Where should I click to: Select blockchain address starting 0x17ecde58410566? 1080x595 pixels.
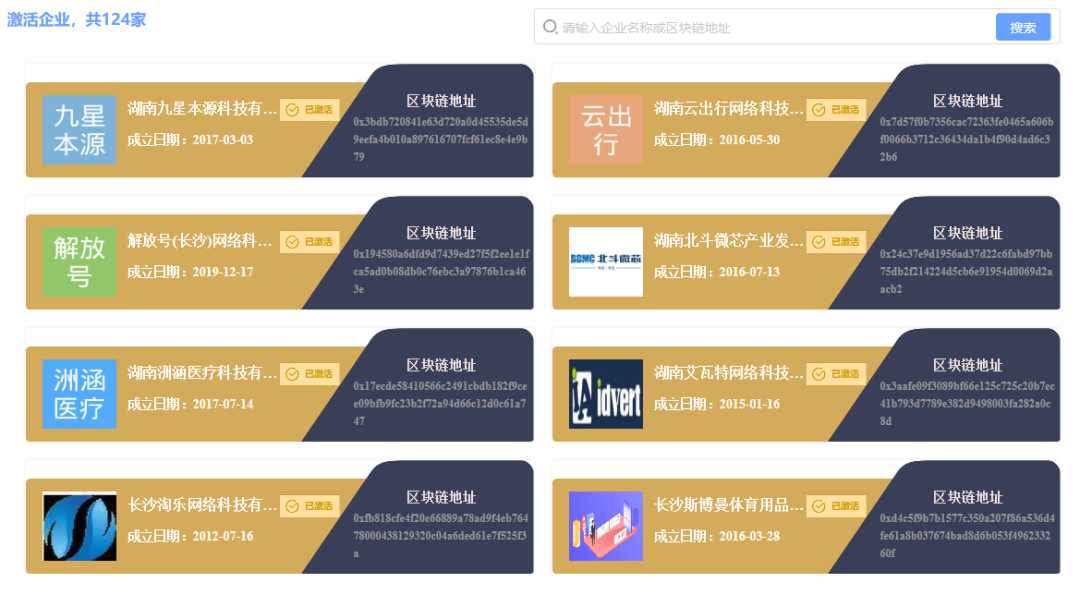440,404
